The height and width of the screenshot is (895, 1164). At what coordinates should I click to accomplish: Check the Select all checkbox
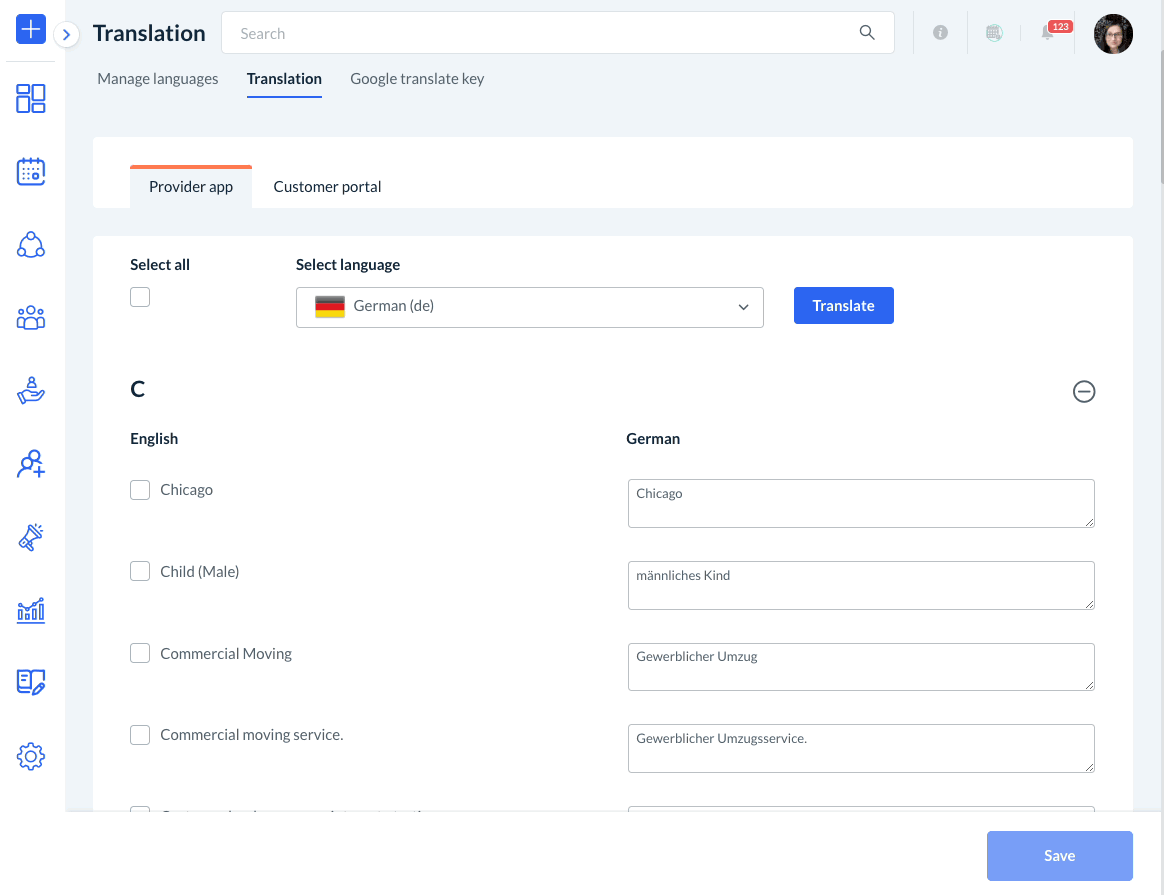pyautogui.click(x=140, y=297)
